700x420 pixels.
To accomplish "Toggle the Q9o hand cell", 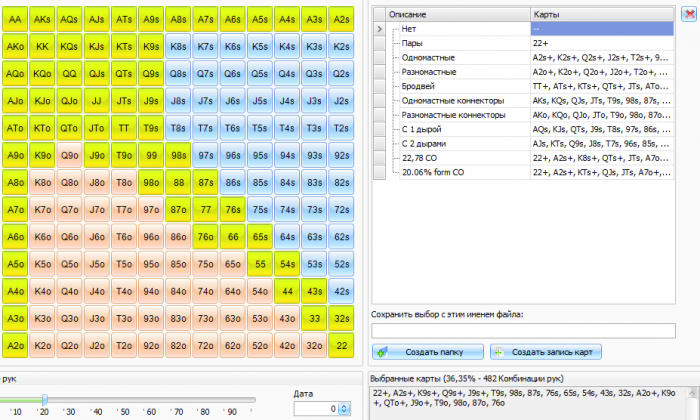I will click(x=70, y=155).
